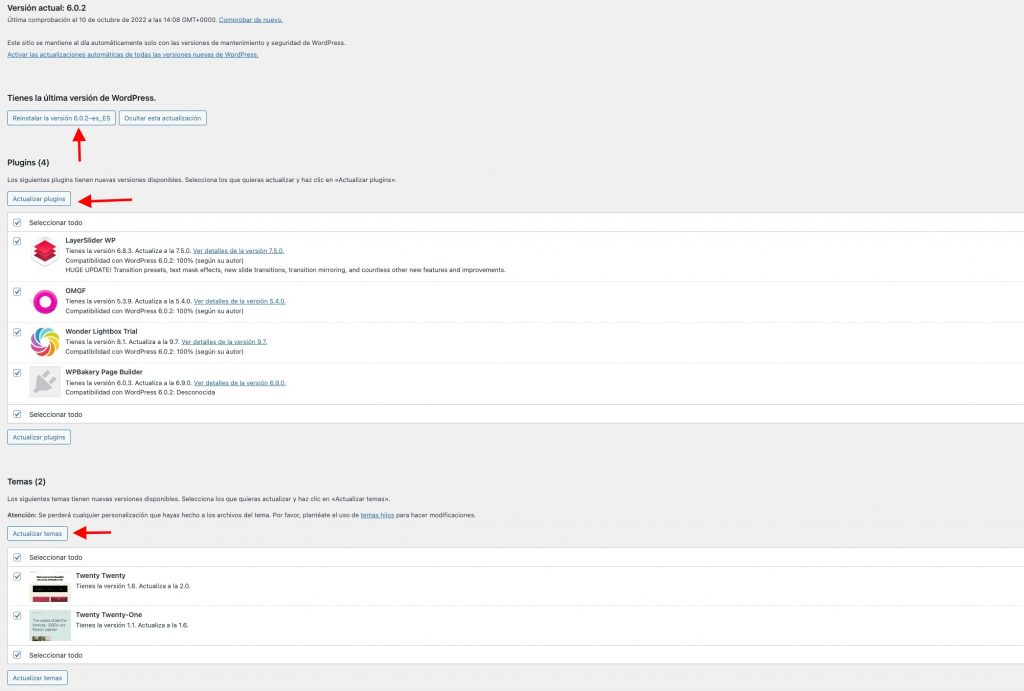The image size is (1024, 691).
Task: Toggle bottom Seleccionar todo checkbox for plugins
Action: click(17, 414)
